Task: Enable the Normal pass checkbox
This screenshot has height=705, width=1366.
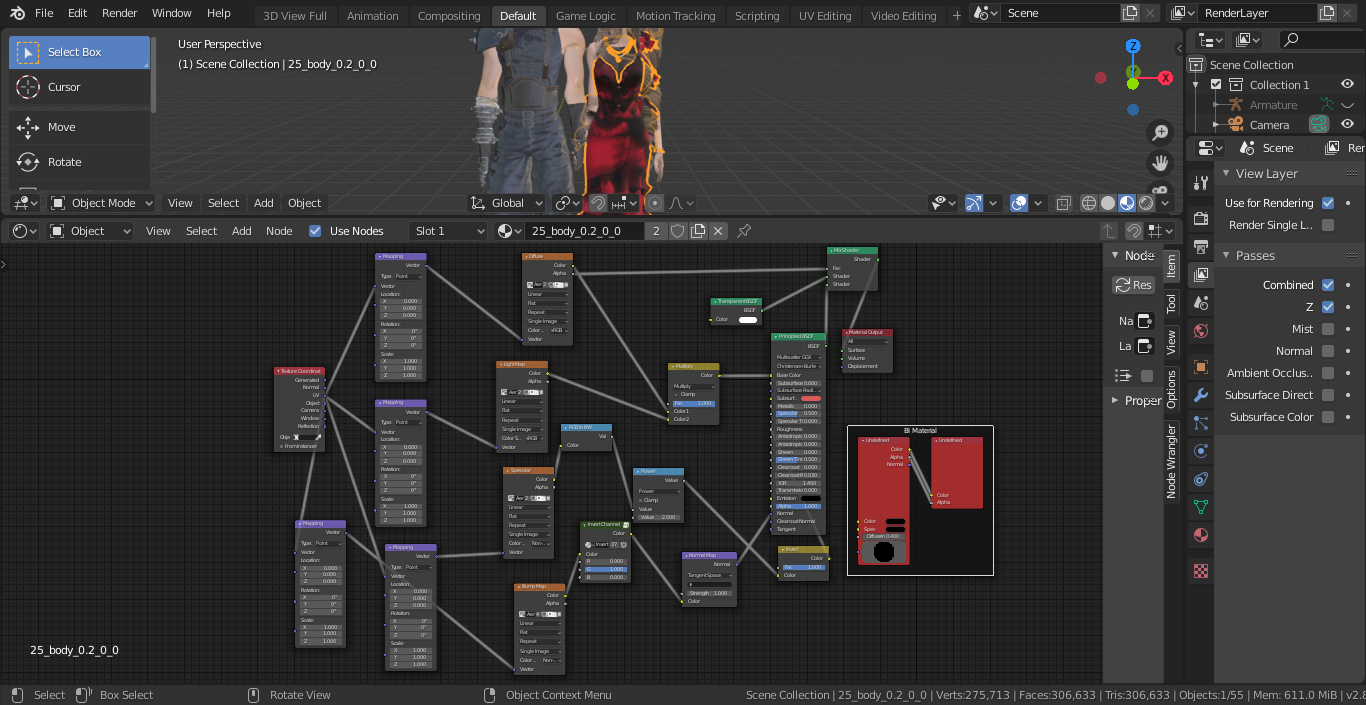Action: pyautogui.click(x=1328, y=351)
